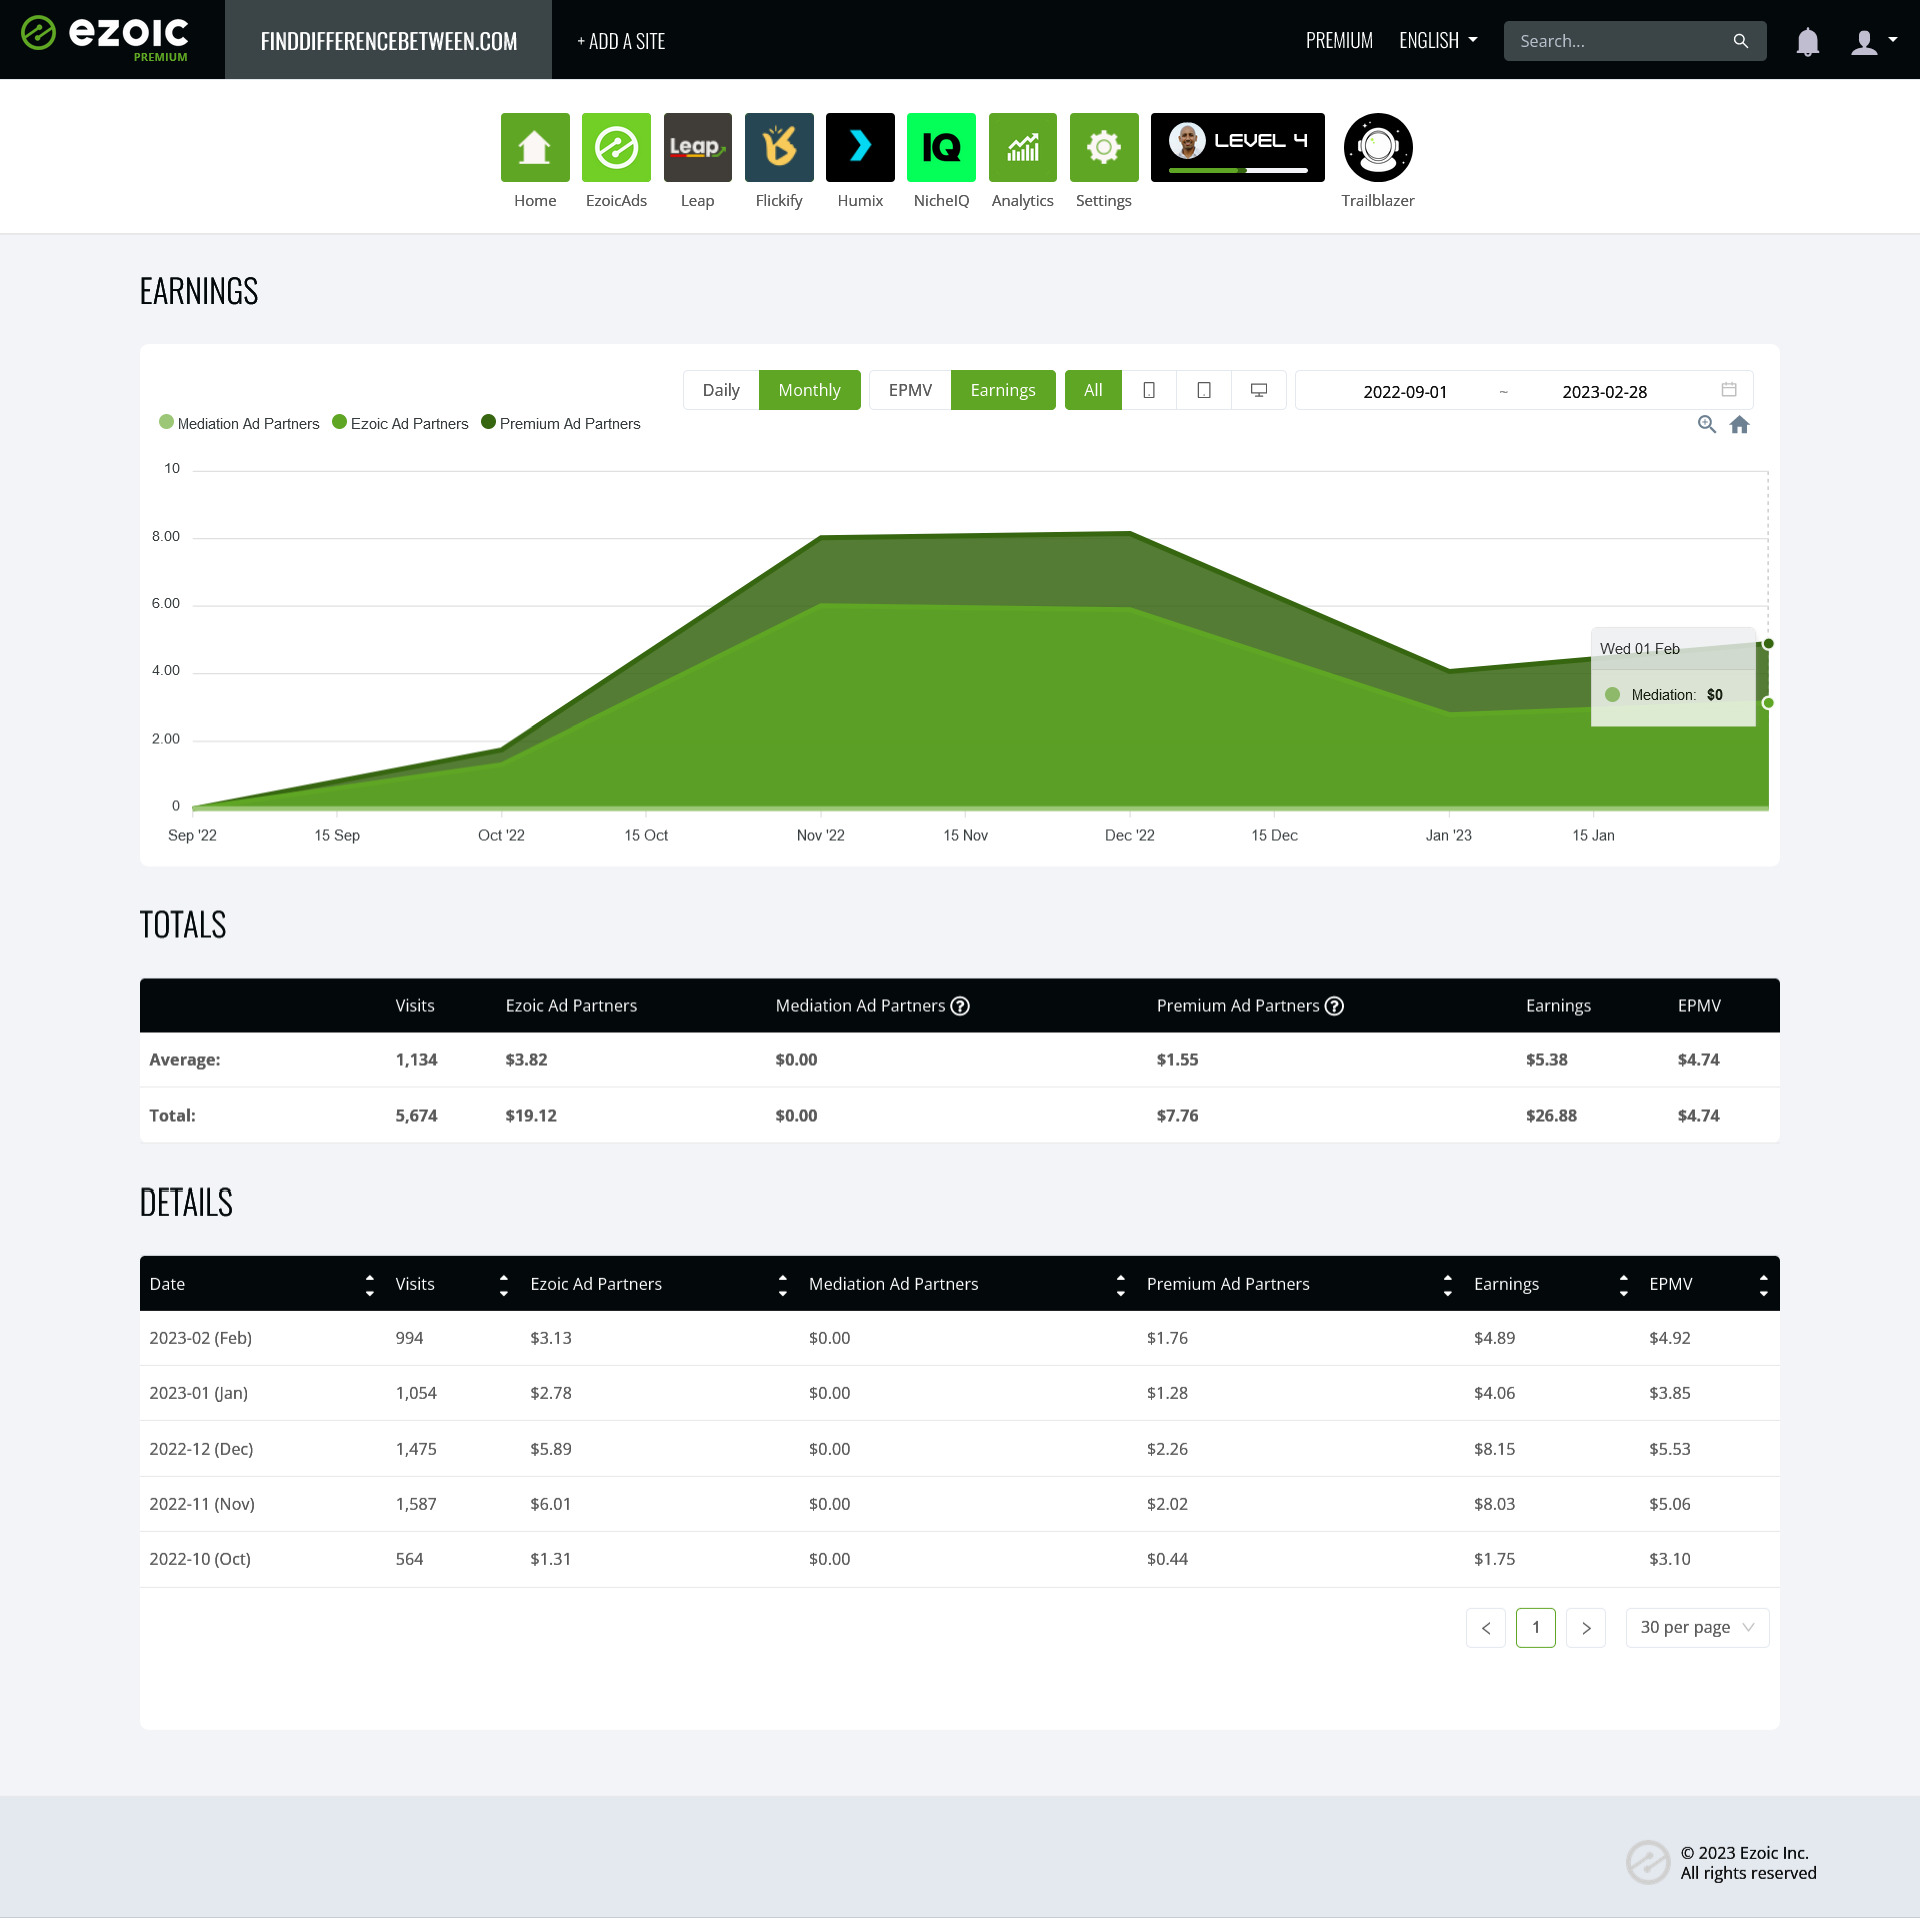
Task: Open the NicheIQ app icon
Action: 941,147
